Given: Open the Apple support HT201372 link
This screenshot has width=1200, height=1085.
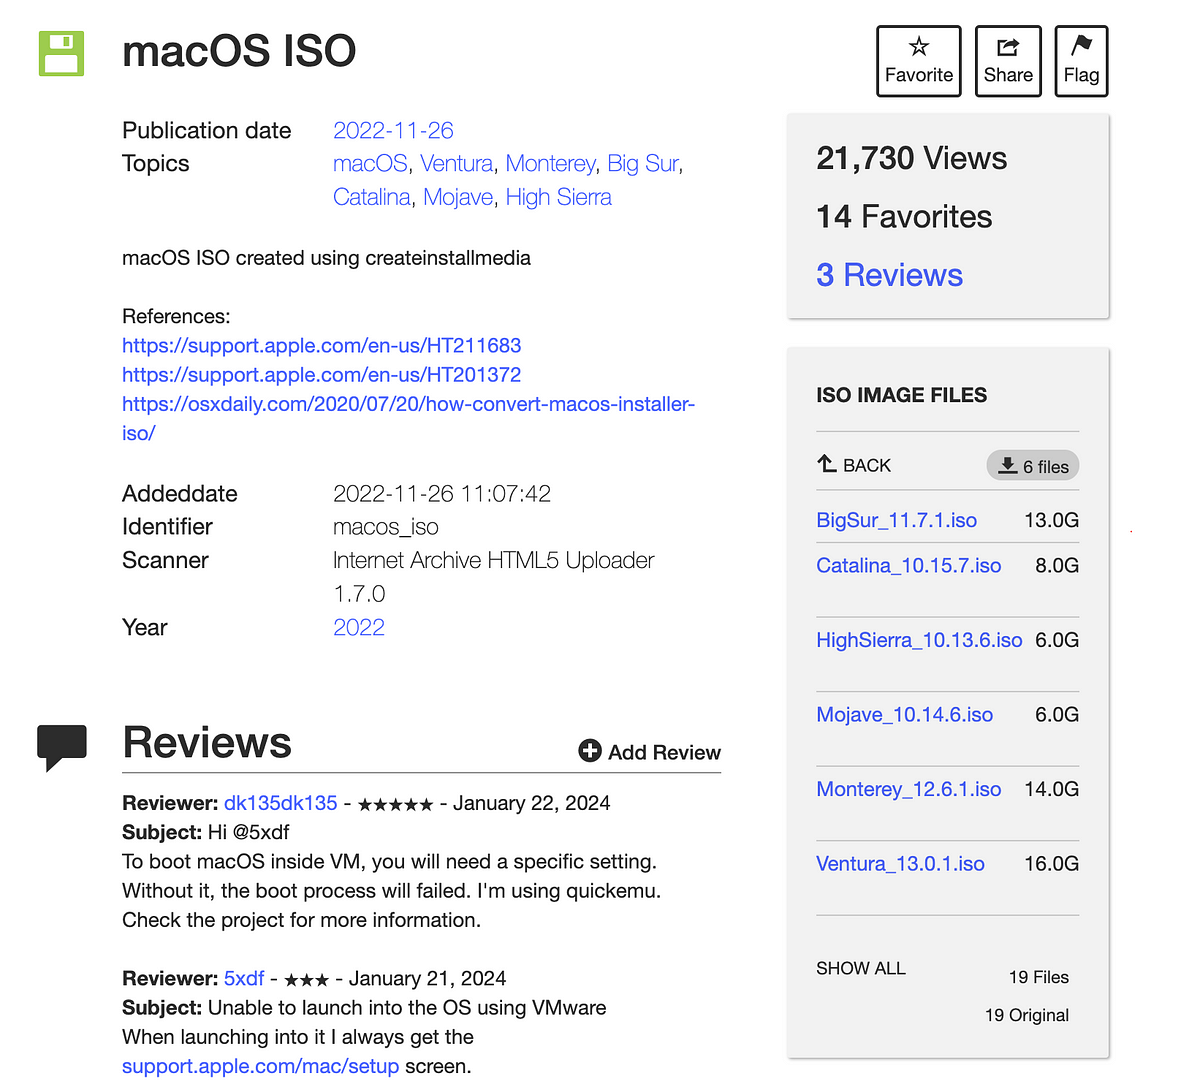Looking at the screenshot, I should coord(322,374).
